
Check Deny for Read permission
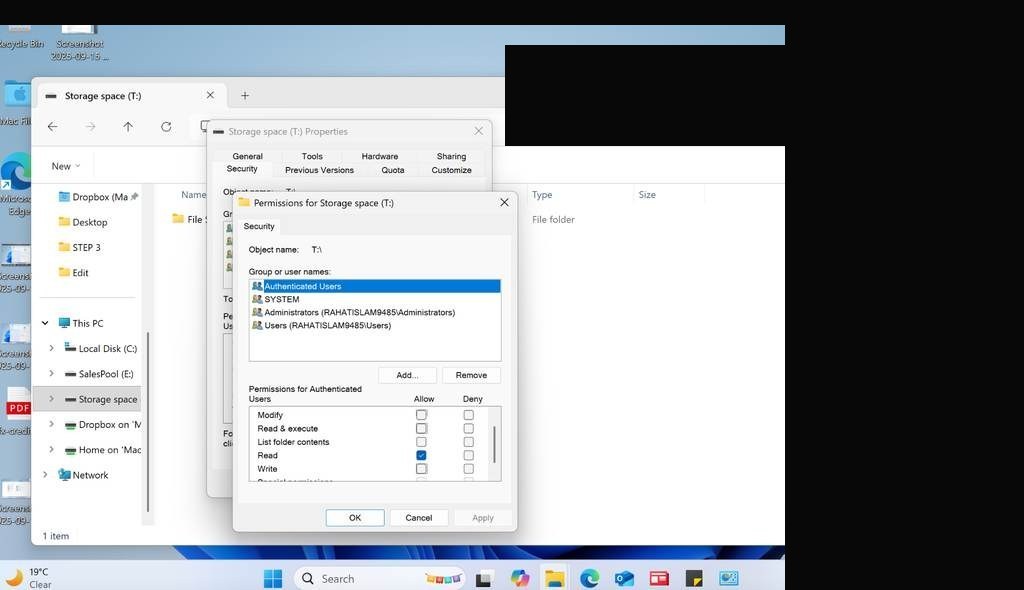pyautogui.click(x=468, y=455)
